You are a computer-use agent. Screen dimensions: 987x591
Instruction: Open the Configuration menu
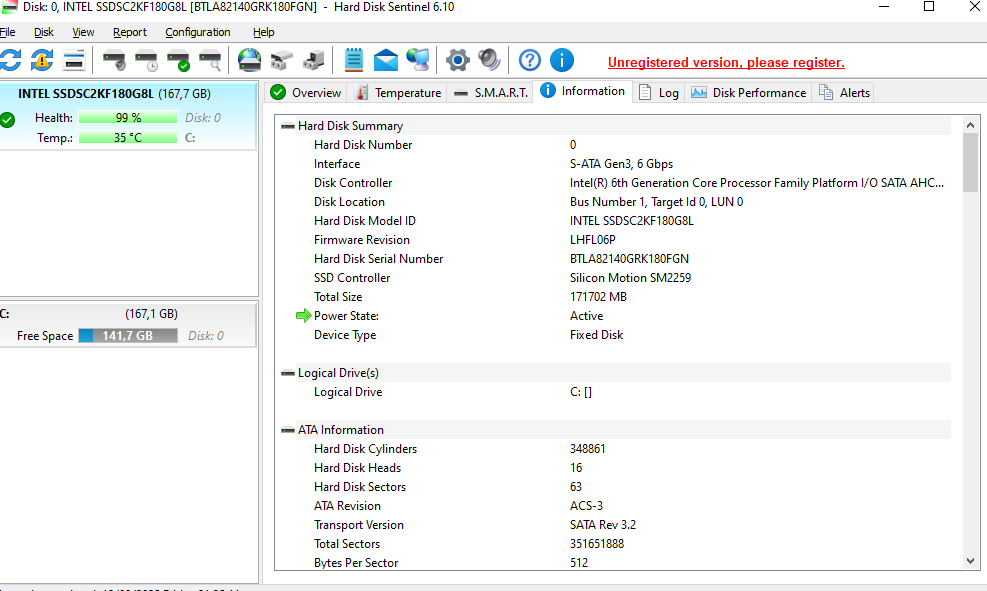point(197,32)
